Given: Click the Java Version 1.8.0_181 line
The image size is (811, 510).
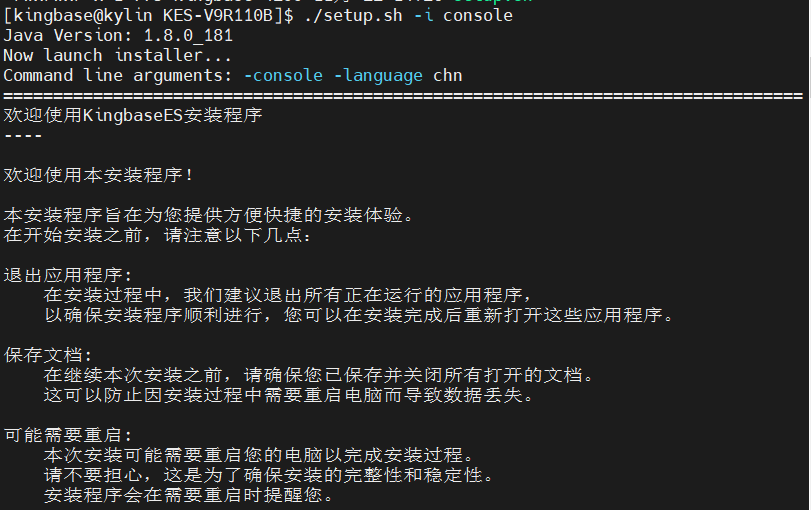Looking at the screenshot, I should 118,35.
